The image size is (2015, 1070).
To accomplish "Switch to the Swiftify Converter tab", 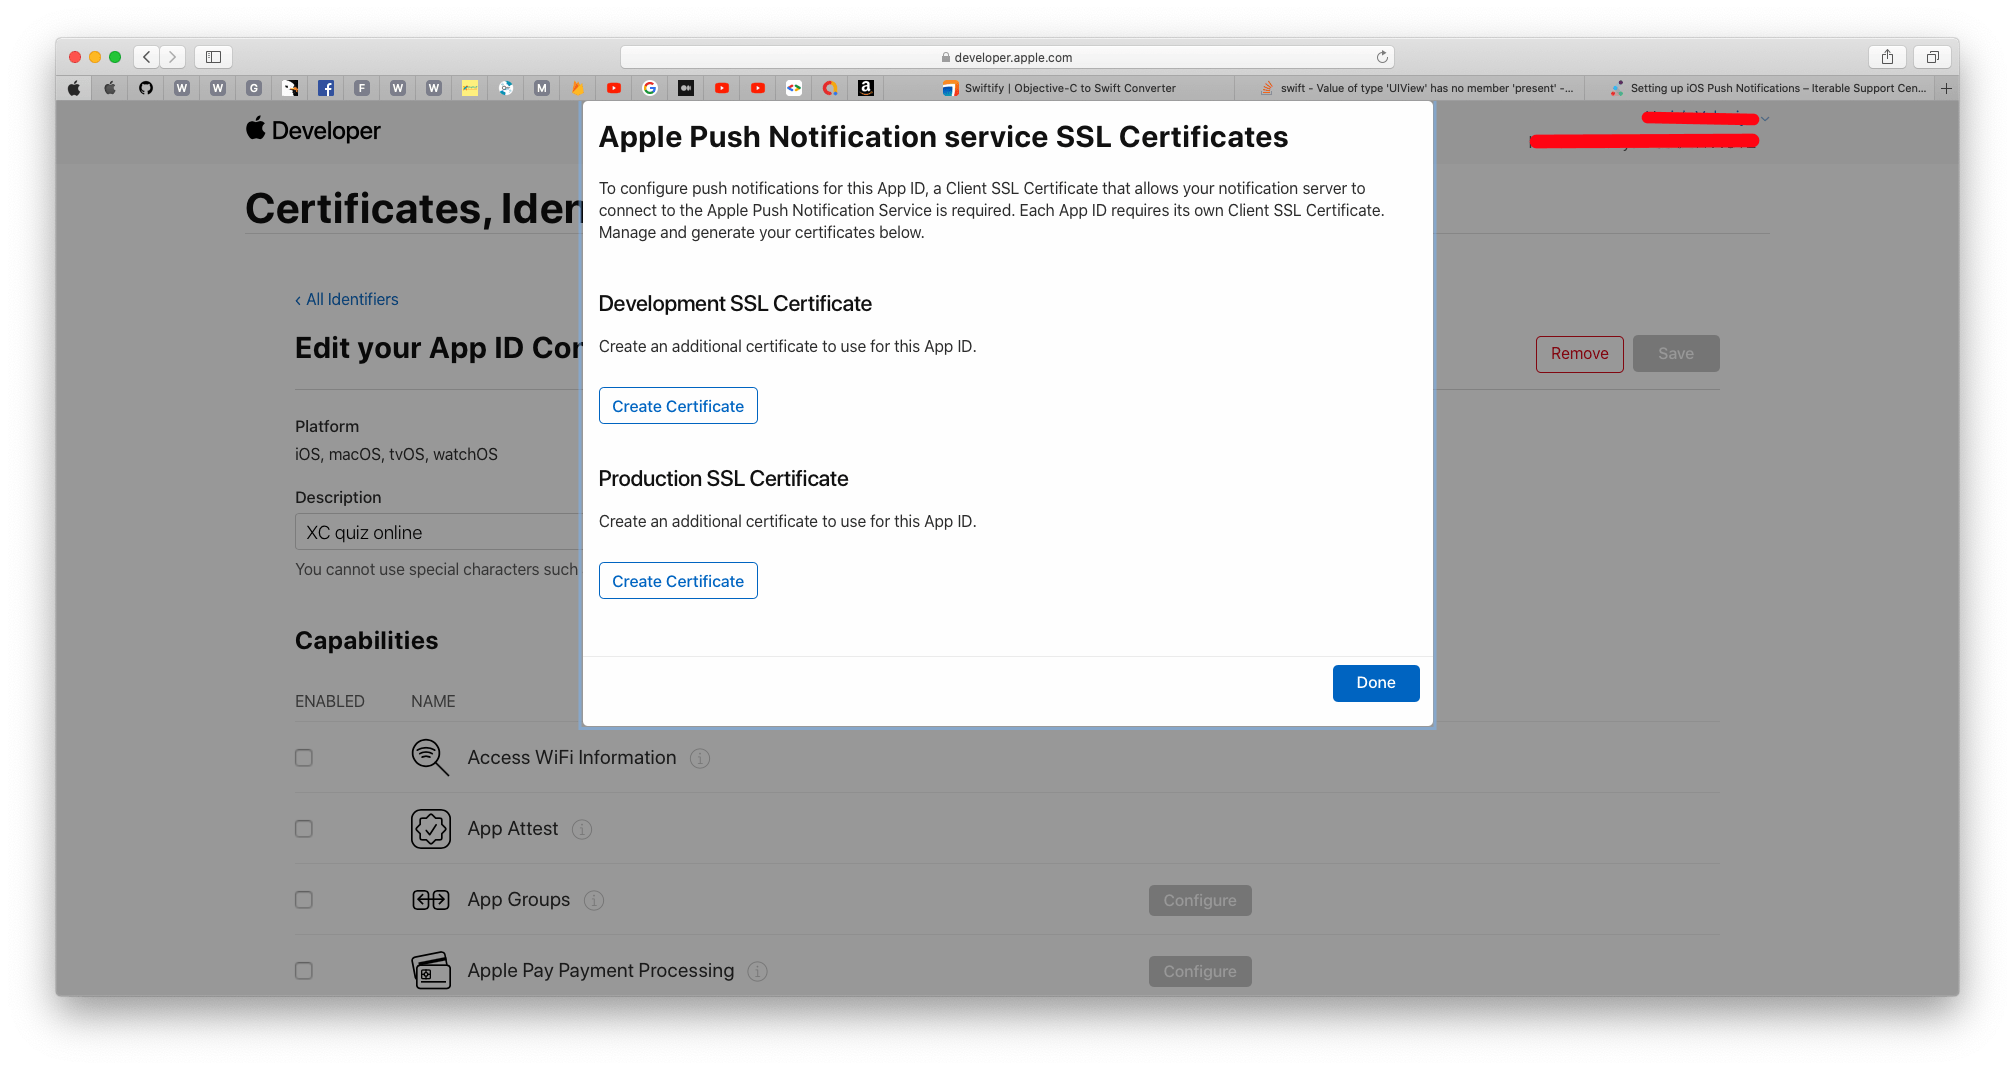I will [1060, 88].
